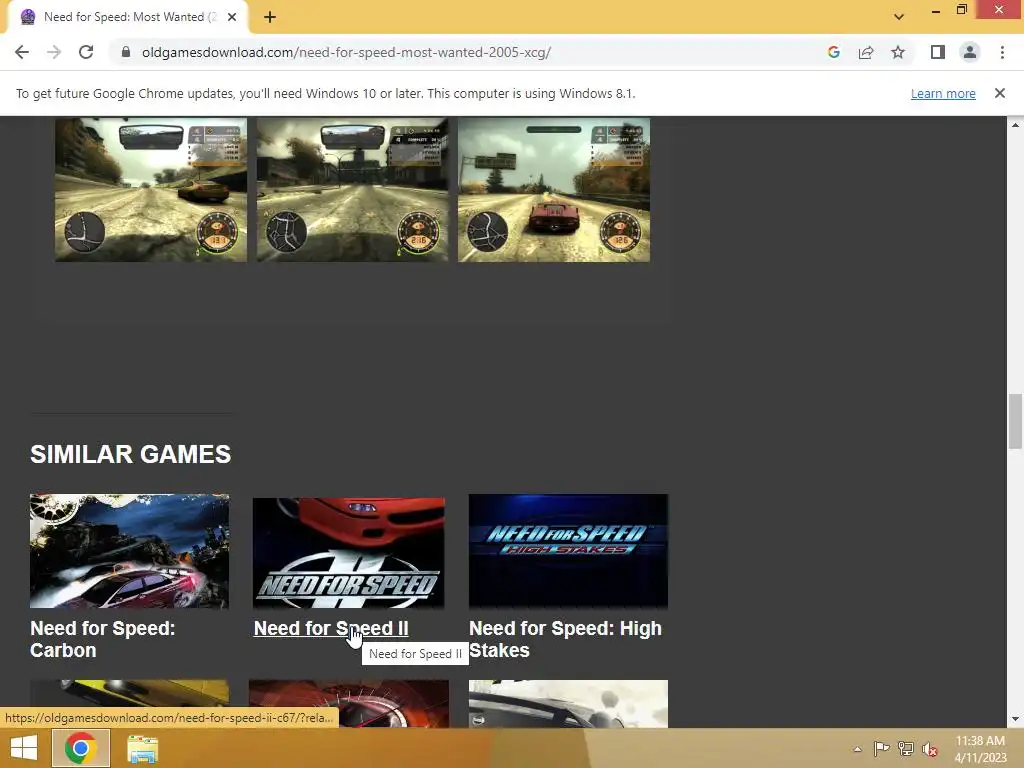Open second Most Wanted gameplay screenshot
The image size is (1024, 768).
coord(353,190)
